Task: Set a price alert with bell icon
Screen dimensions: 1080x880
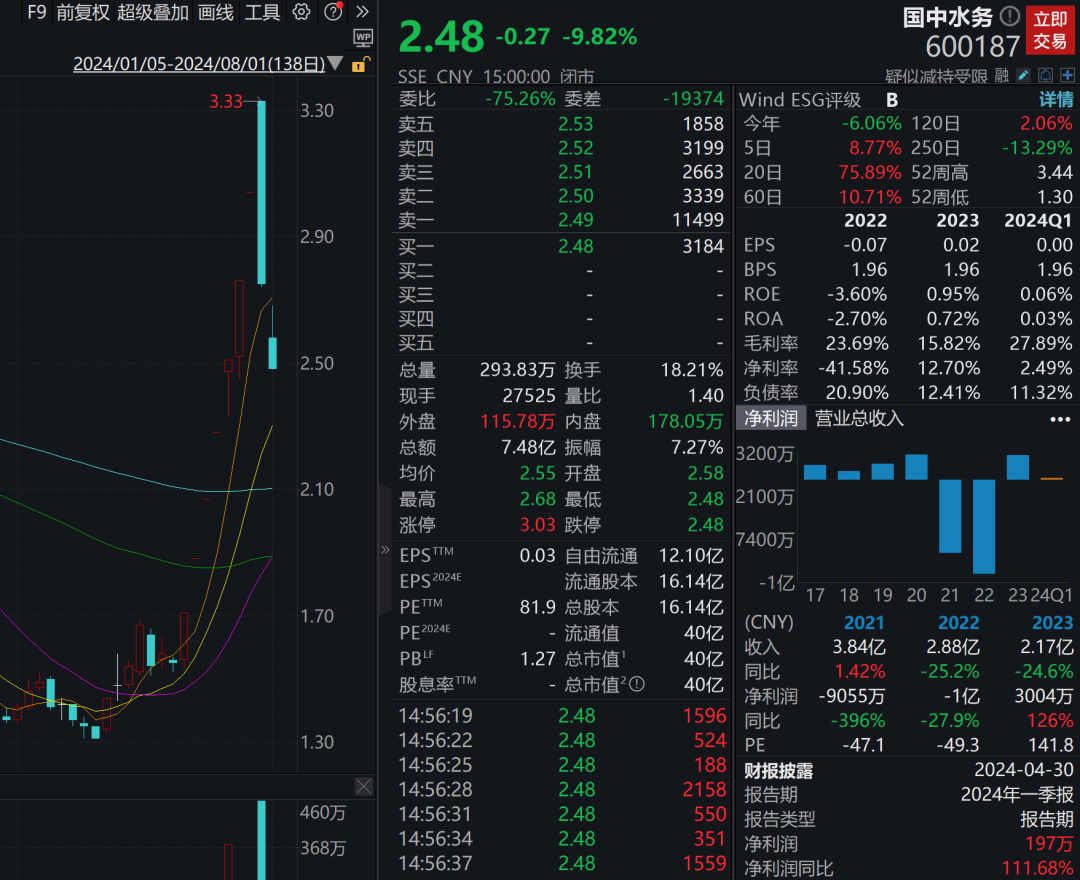Action: click(1045, 75)
